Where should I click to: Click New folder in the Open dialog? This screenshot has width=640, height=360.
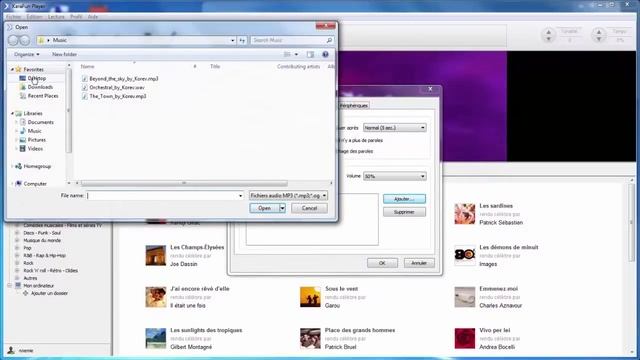pyautogui.click(x=64, y=54)
